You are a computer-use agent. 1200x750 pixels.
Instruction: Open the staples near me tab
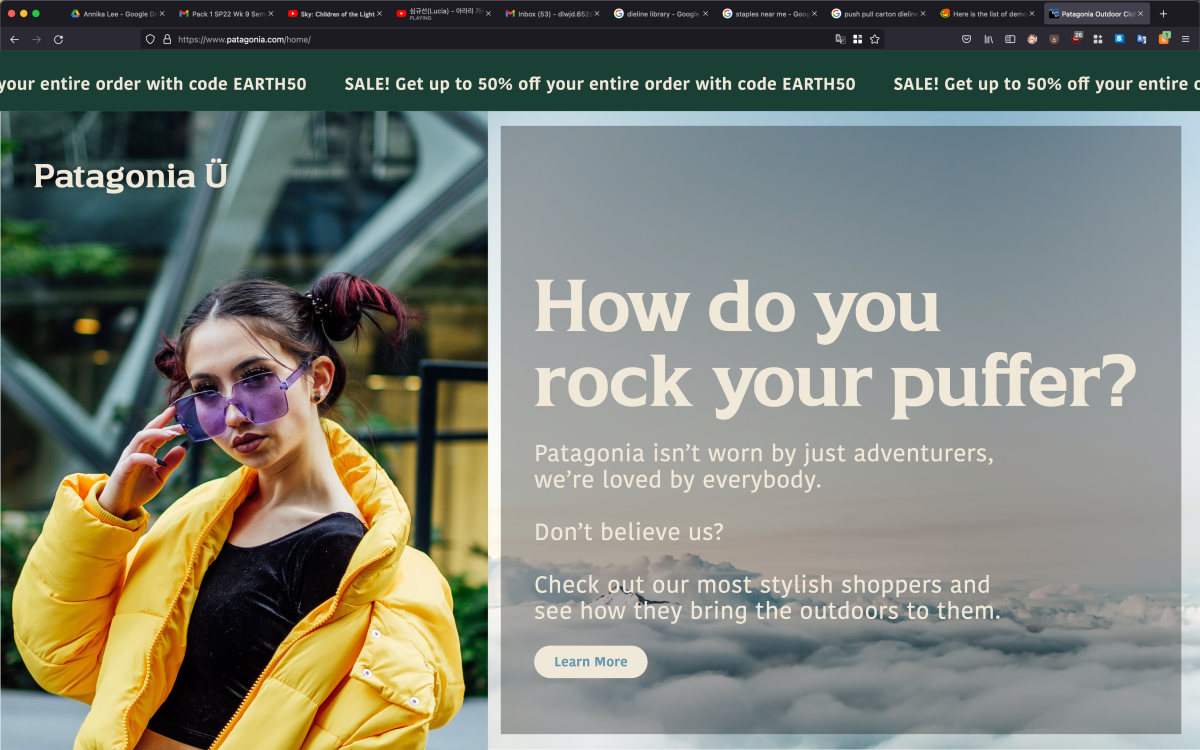point(770,14)
